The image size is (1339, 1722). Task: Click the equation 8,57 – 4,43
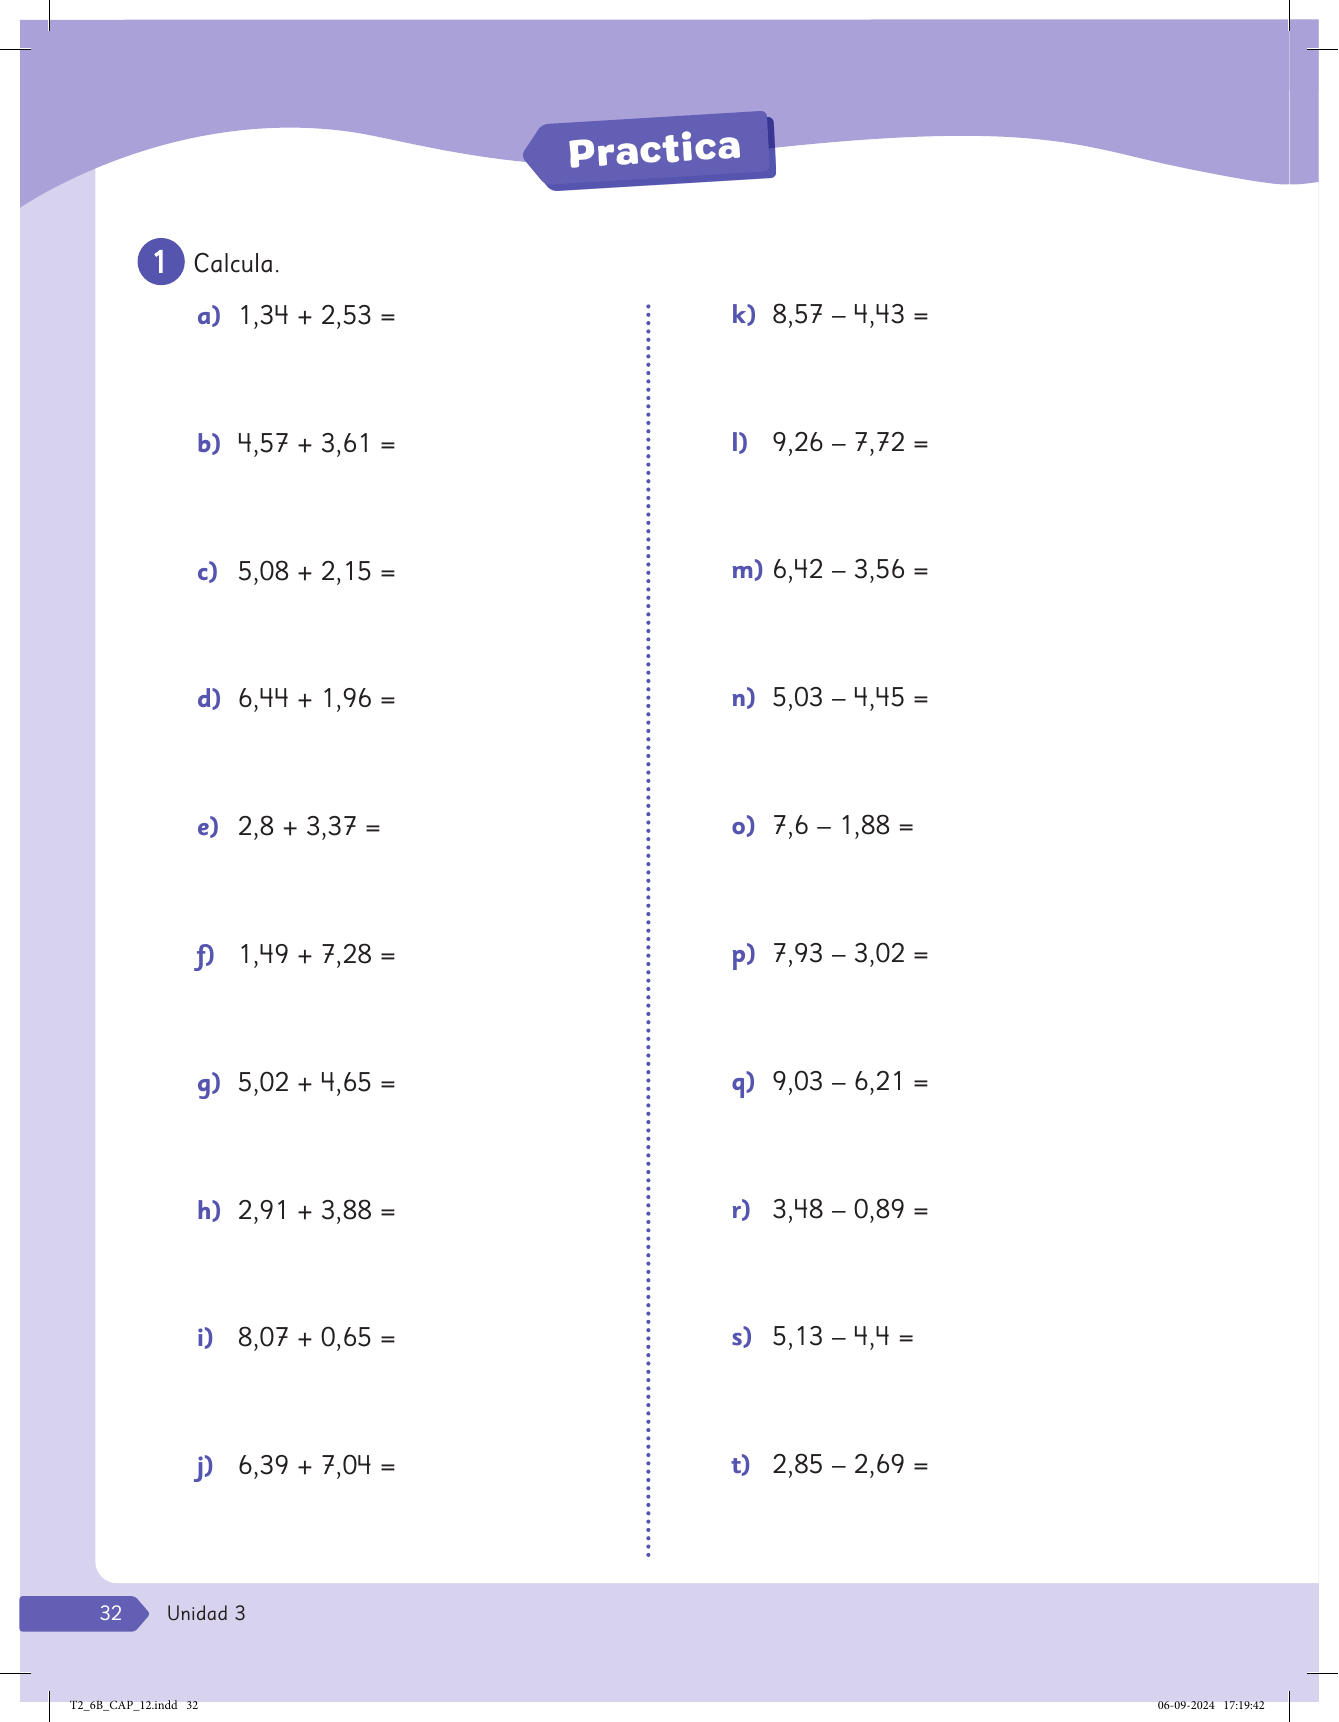pyautogui.click(x=850, y=315)
